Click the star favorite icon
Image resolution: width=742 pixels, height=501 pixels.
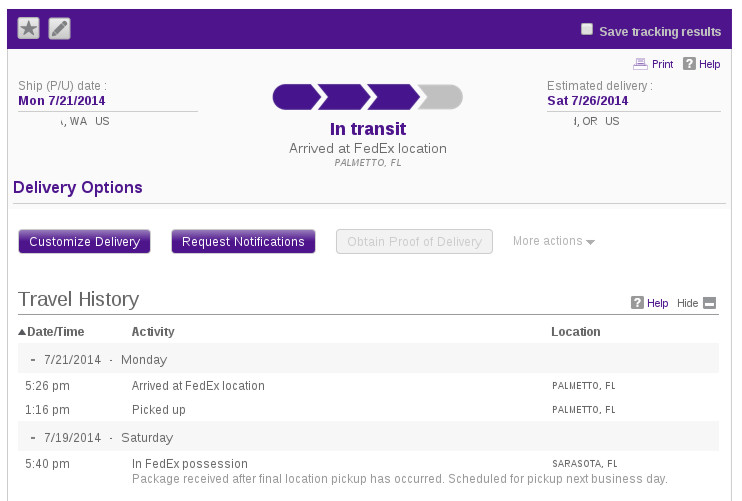coord(29,29)
